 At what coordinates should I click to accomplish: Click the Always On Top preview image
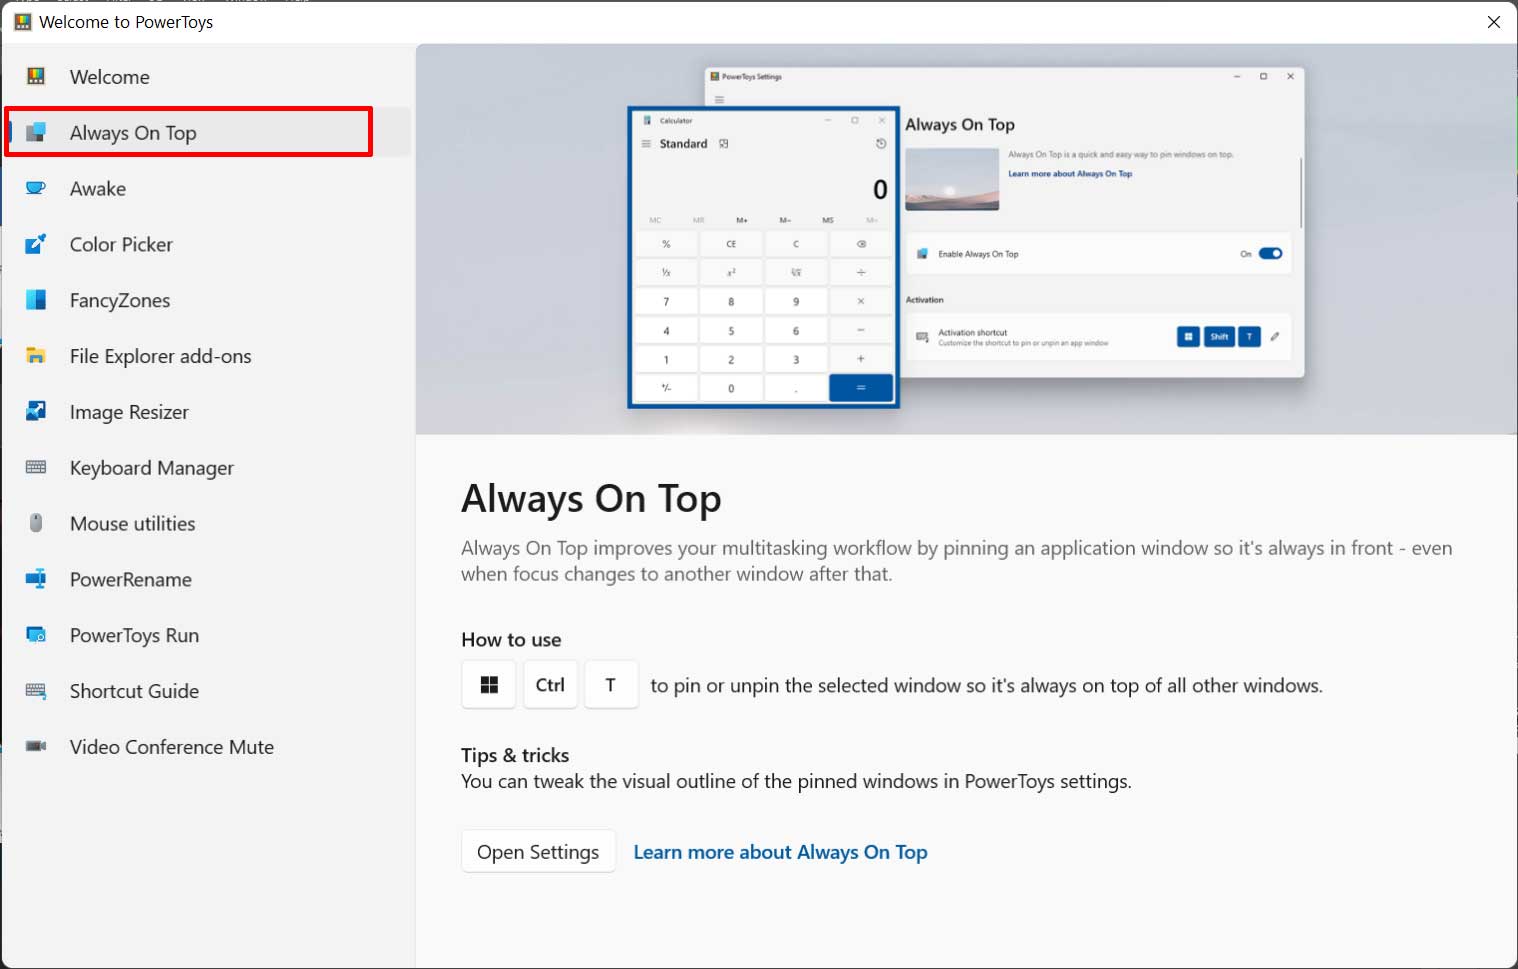(966, 239)
